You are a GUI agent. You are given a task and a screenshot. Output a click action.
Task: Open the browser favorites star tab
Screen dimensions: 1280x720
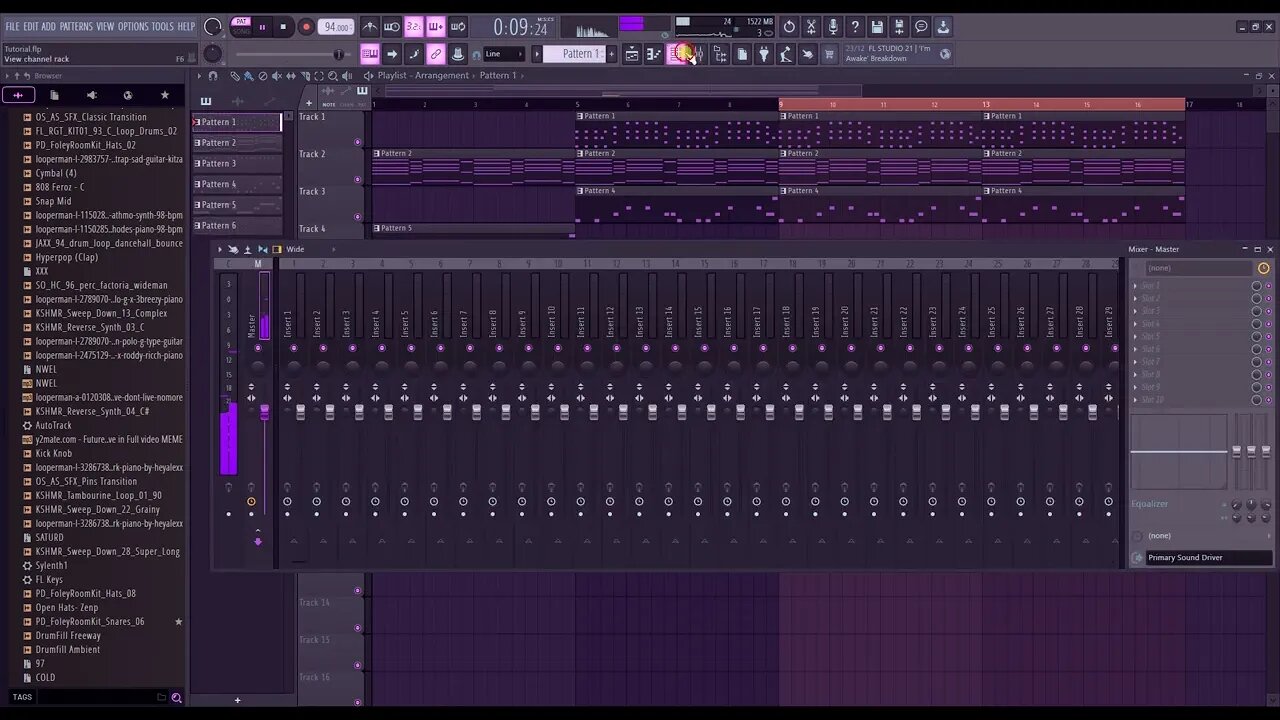tap(165, 95)
